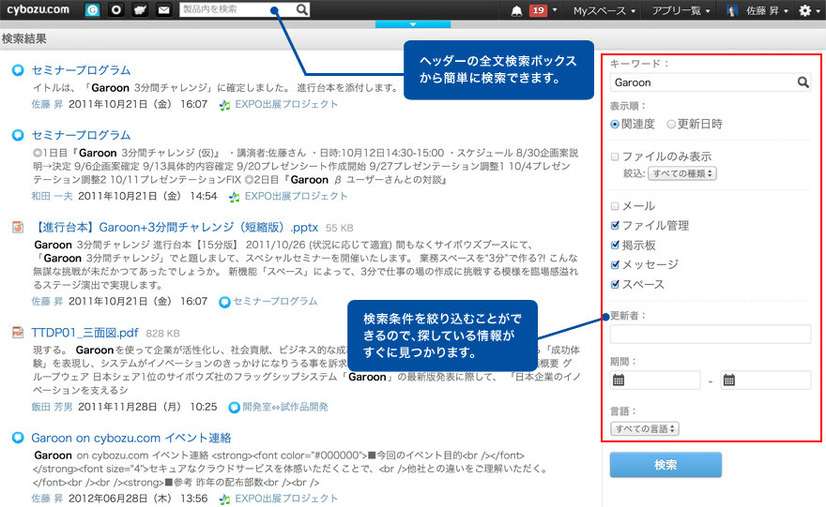Viewport: 826px width, 507px height.
Task: Click the header search magnifier icon
Action: tap(302, 9)
